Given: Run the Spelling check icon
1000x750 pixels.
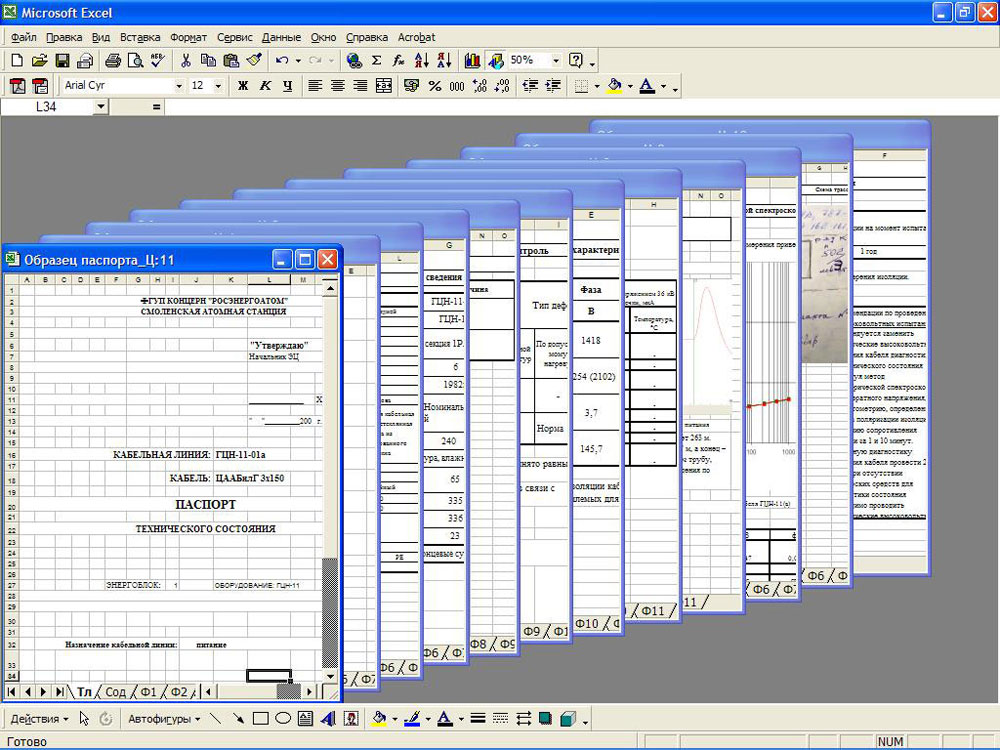Looking at the screenshot, I should 158,61.
